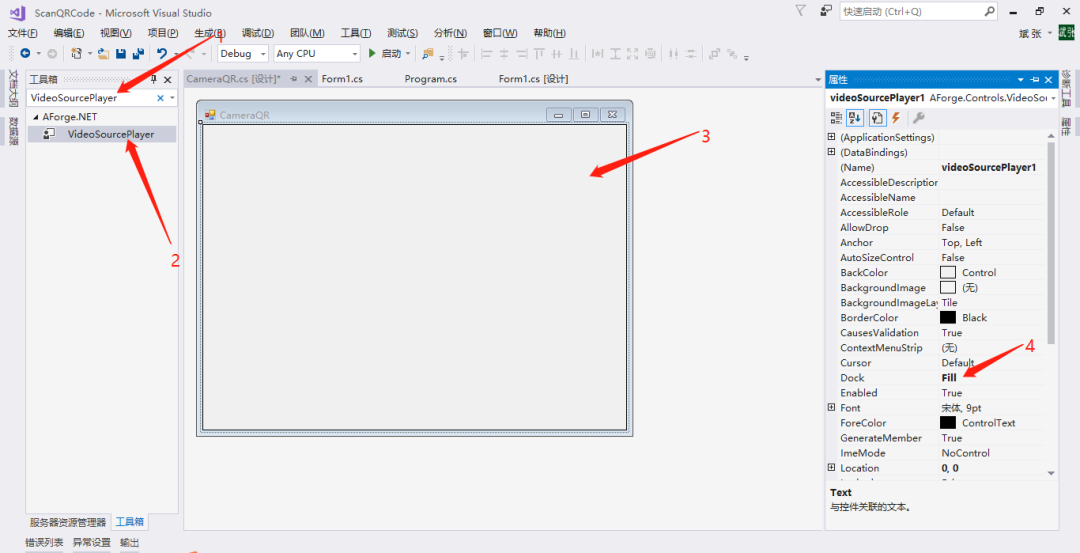Click the Property Pages wrench icon
This screenshot has height=553, width=1080.
[x=918, y=118]
